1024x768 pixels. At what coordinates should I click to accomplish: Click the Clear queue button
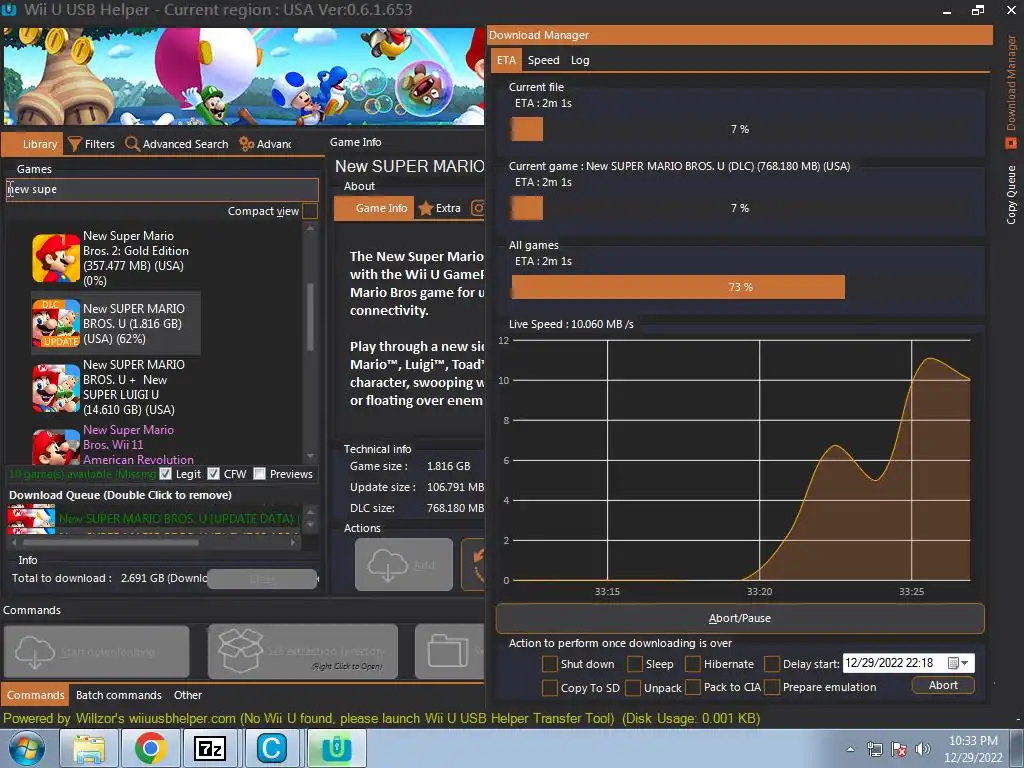point(262,579)
